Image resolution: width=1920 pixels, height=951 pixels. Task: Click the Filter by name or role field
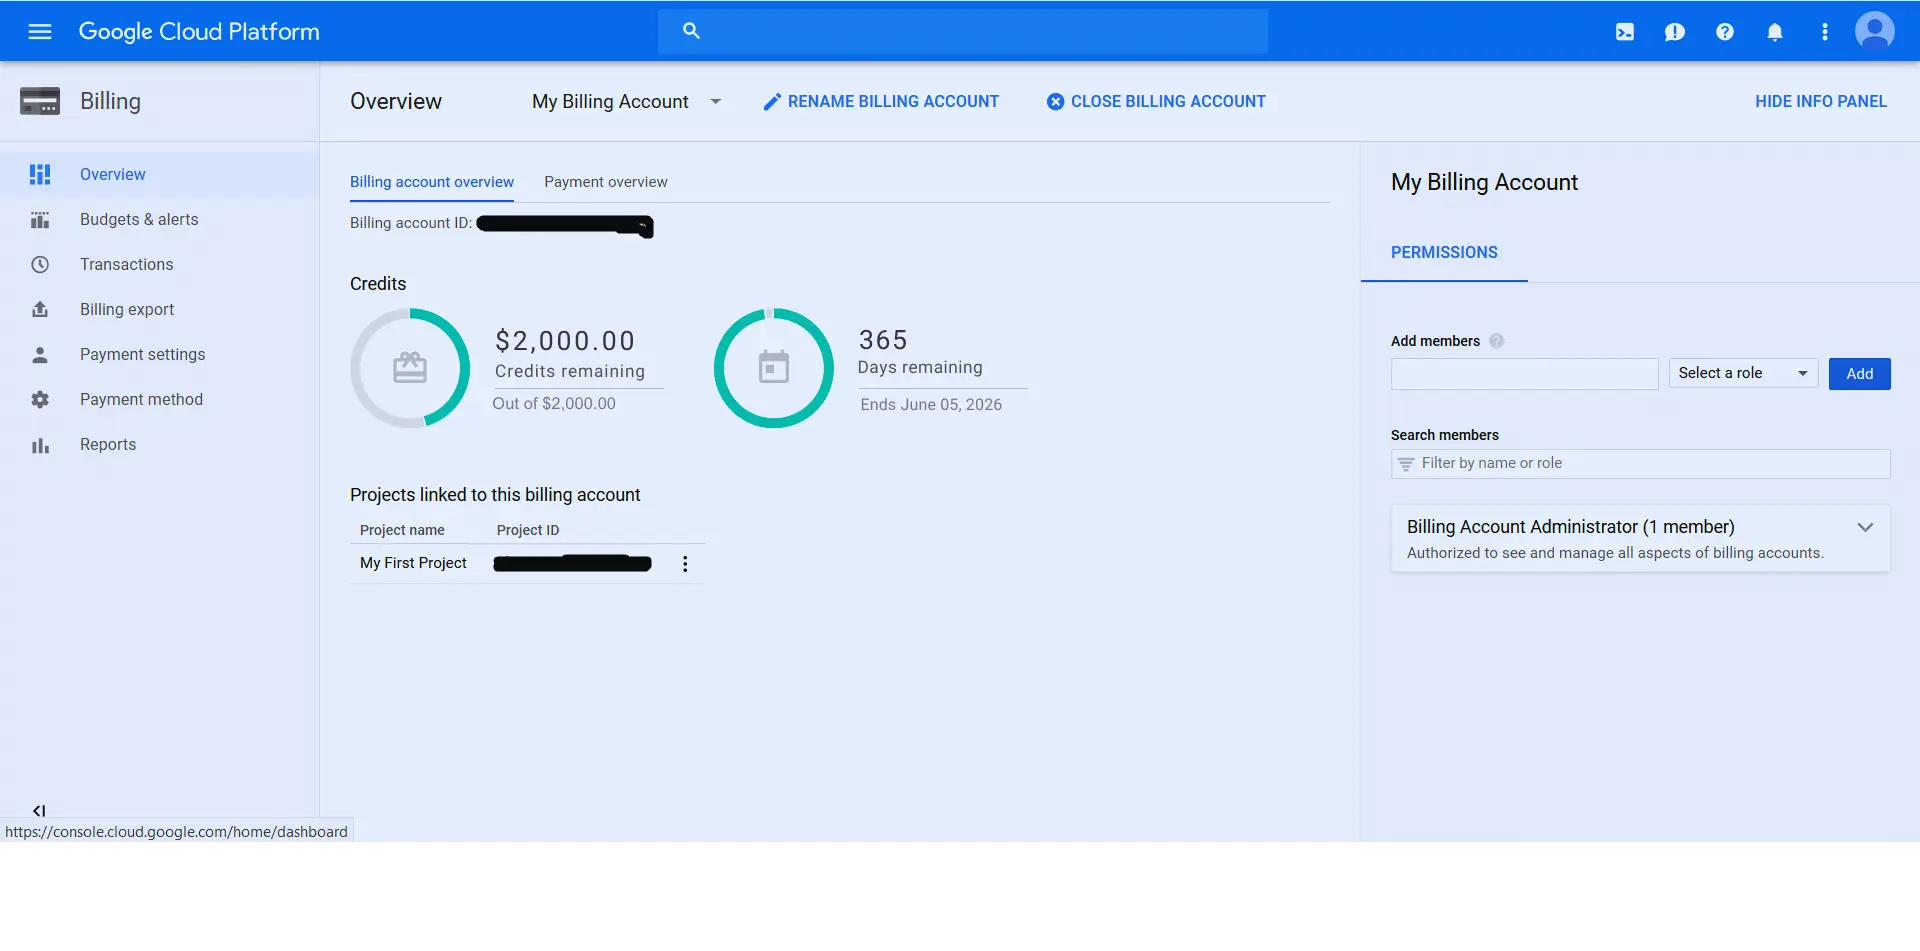[x=1640, y=464]
